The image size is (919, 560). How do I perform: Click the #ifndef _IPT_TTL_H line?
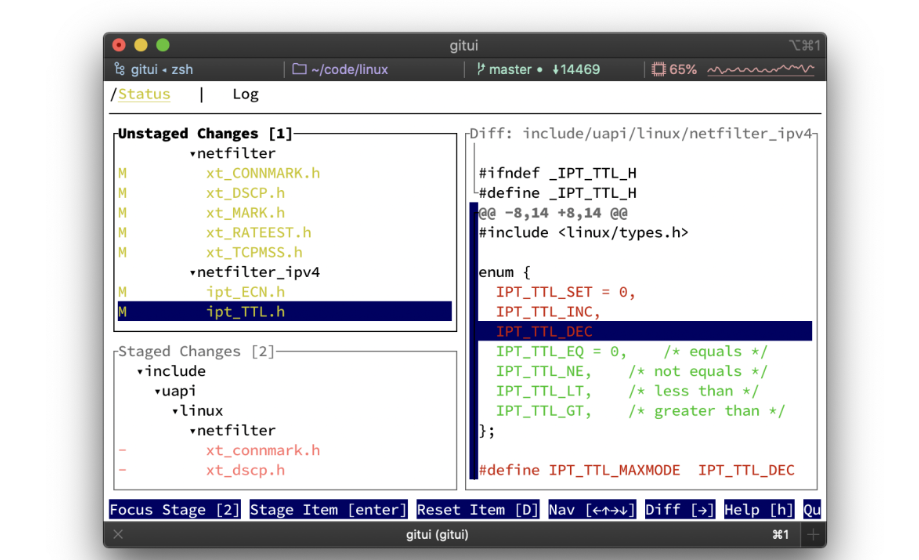pyautogui.click(x=557, y=174)
